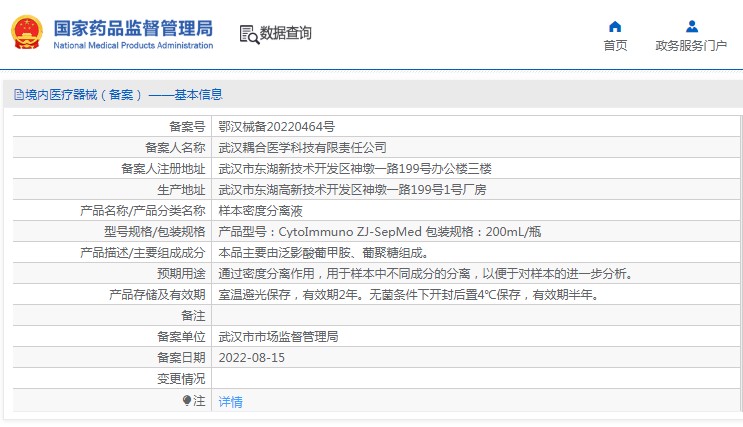The image size is (743, 427).
Task: Click the 备注 row label
Action: [x=193, y=316]
